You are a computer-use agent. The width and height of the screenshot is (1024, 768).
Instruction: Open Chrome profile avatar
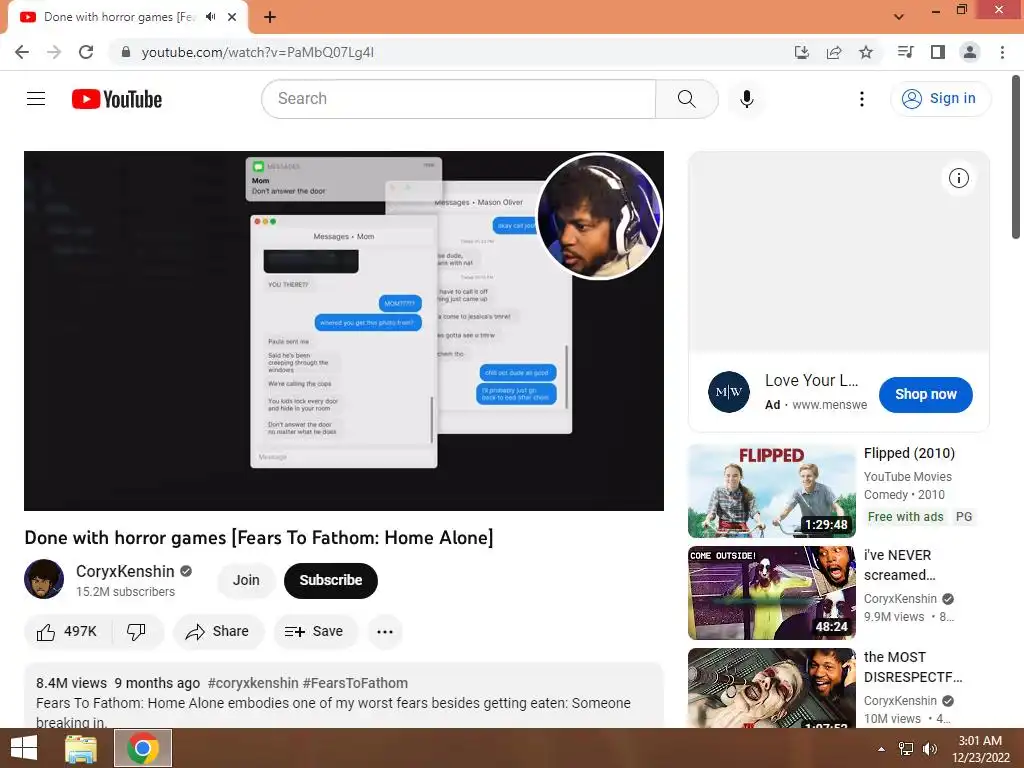point(970,52)
